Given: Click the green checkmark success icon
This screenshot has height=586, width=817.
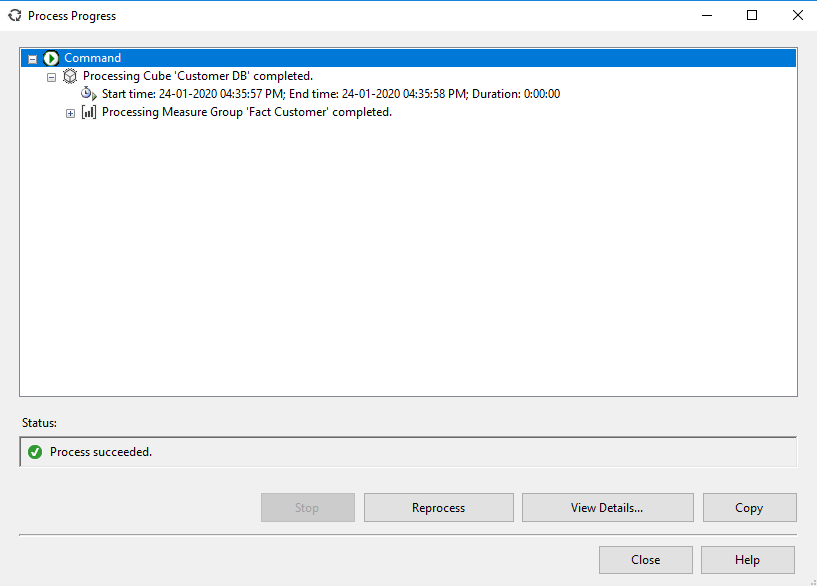Looking at the screenshot, I should (x=35, y=451).
